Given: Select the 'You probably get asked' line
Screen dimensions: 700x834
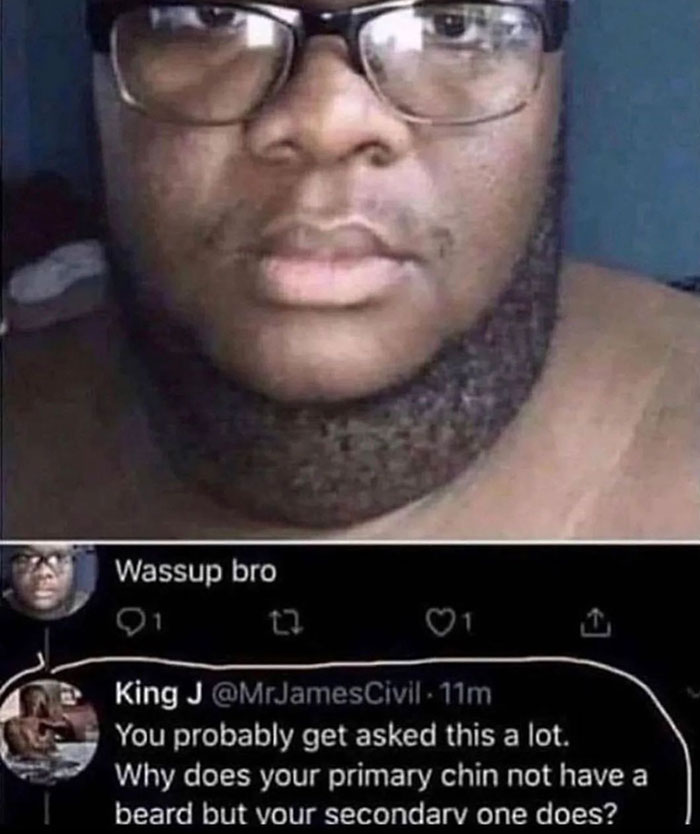Looking at the screenshot, I should [x=343, y=737].
